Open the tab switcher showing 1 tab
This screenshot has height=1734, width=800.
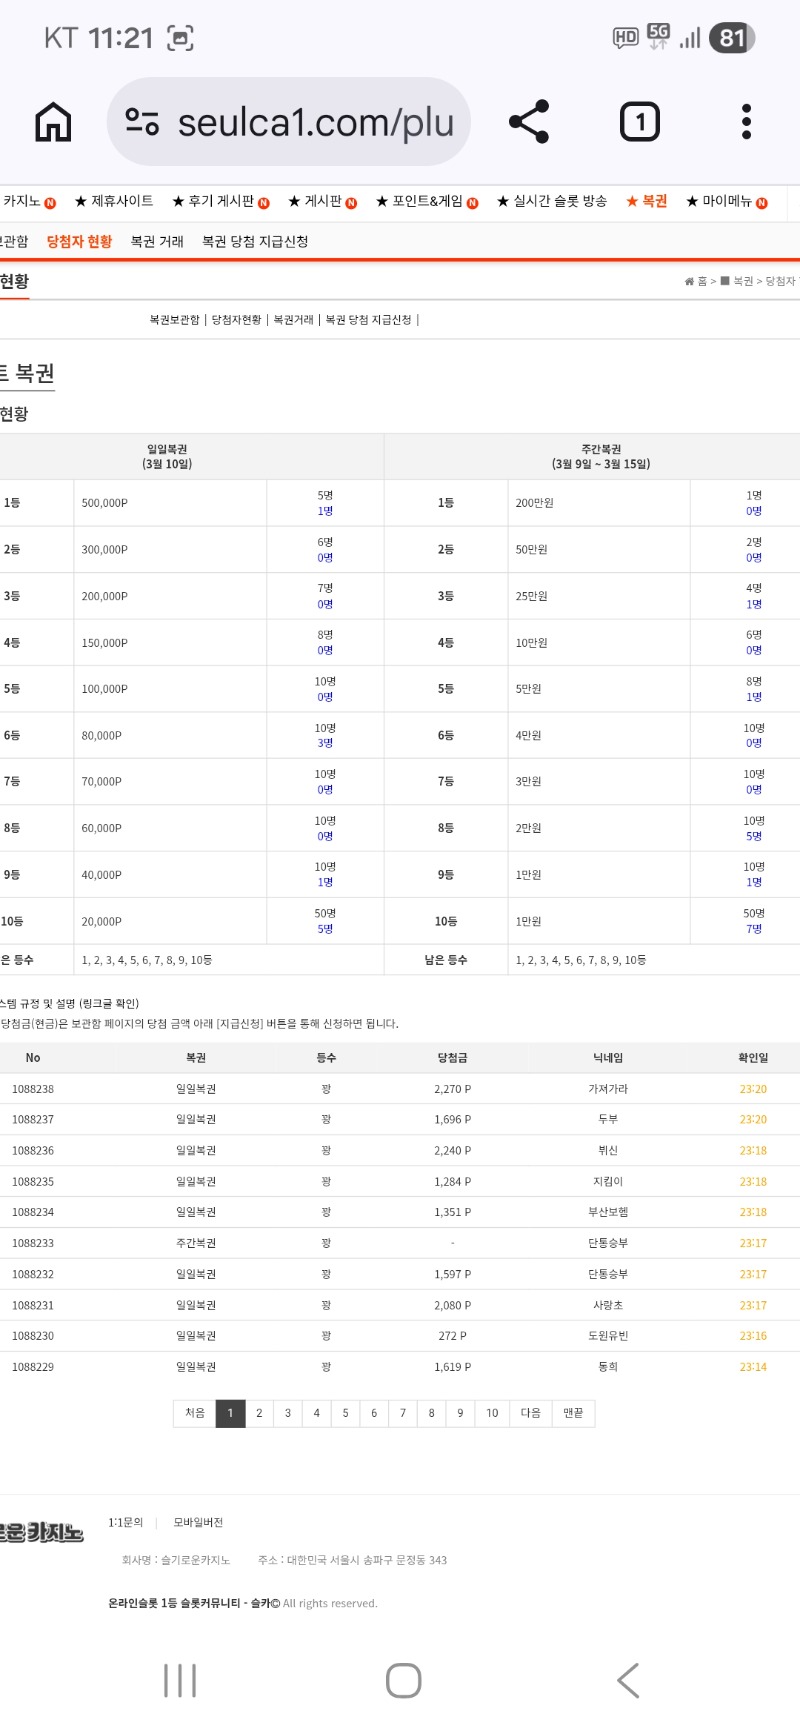(640, 122)
